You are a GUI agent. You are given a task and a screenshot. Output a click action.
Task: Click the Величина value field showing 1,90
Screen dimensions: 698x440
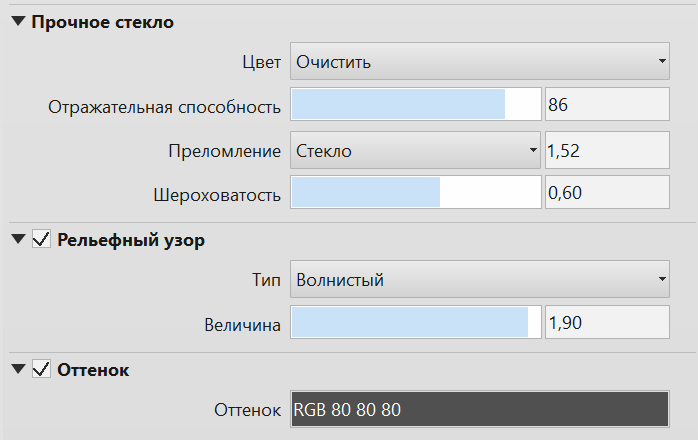coord(606,323)
